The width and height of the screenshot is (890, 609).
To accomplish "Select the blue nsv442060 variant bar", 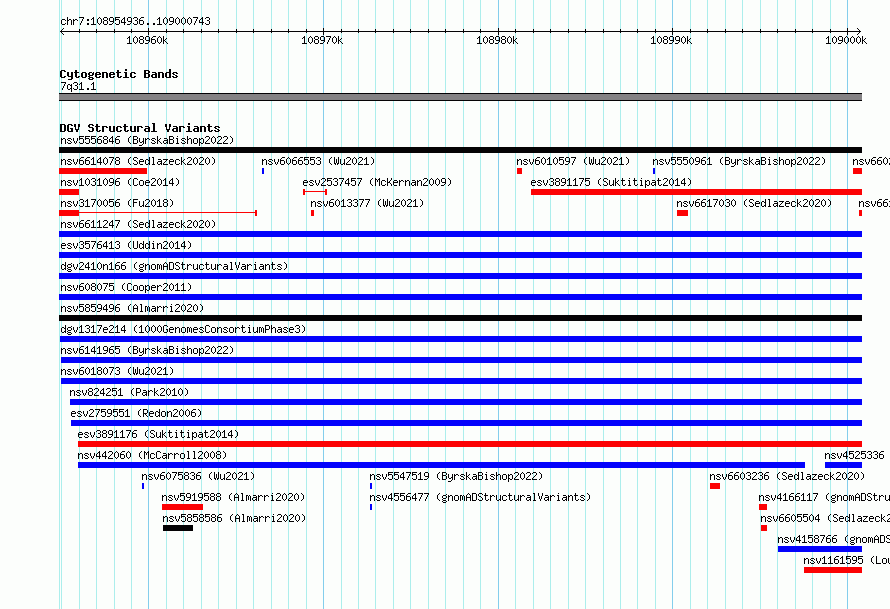I will pyautogui.click(x=441, y=465).
